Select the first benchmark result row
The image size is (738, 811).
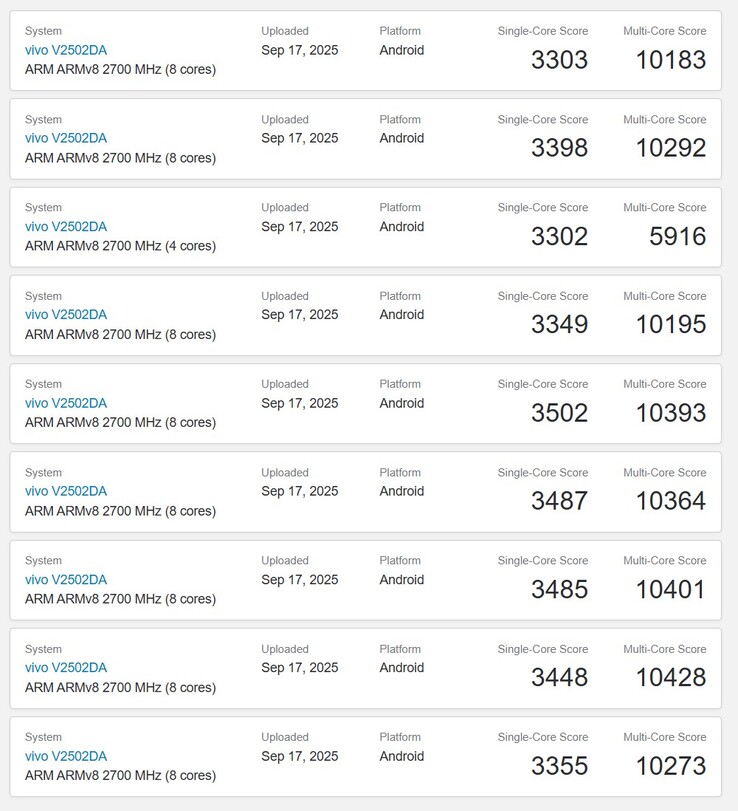[369, 50]
